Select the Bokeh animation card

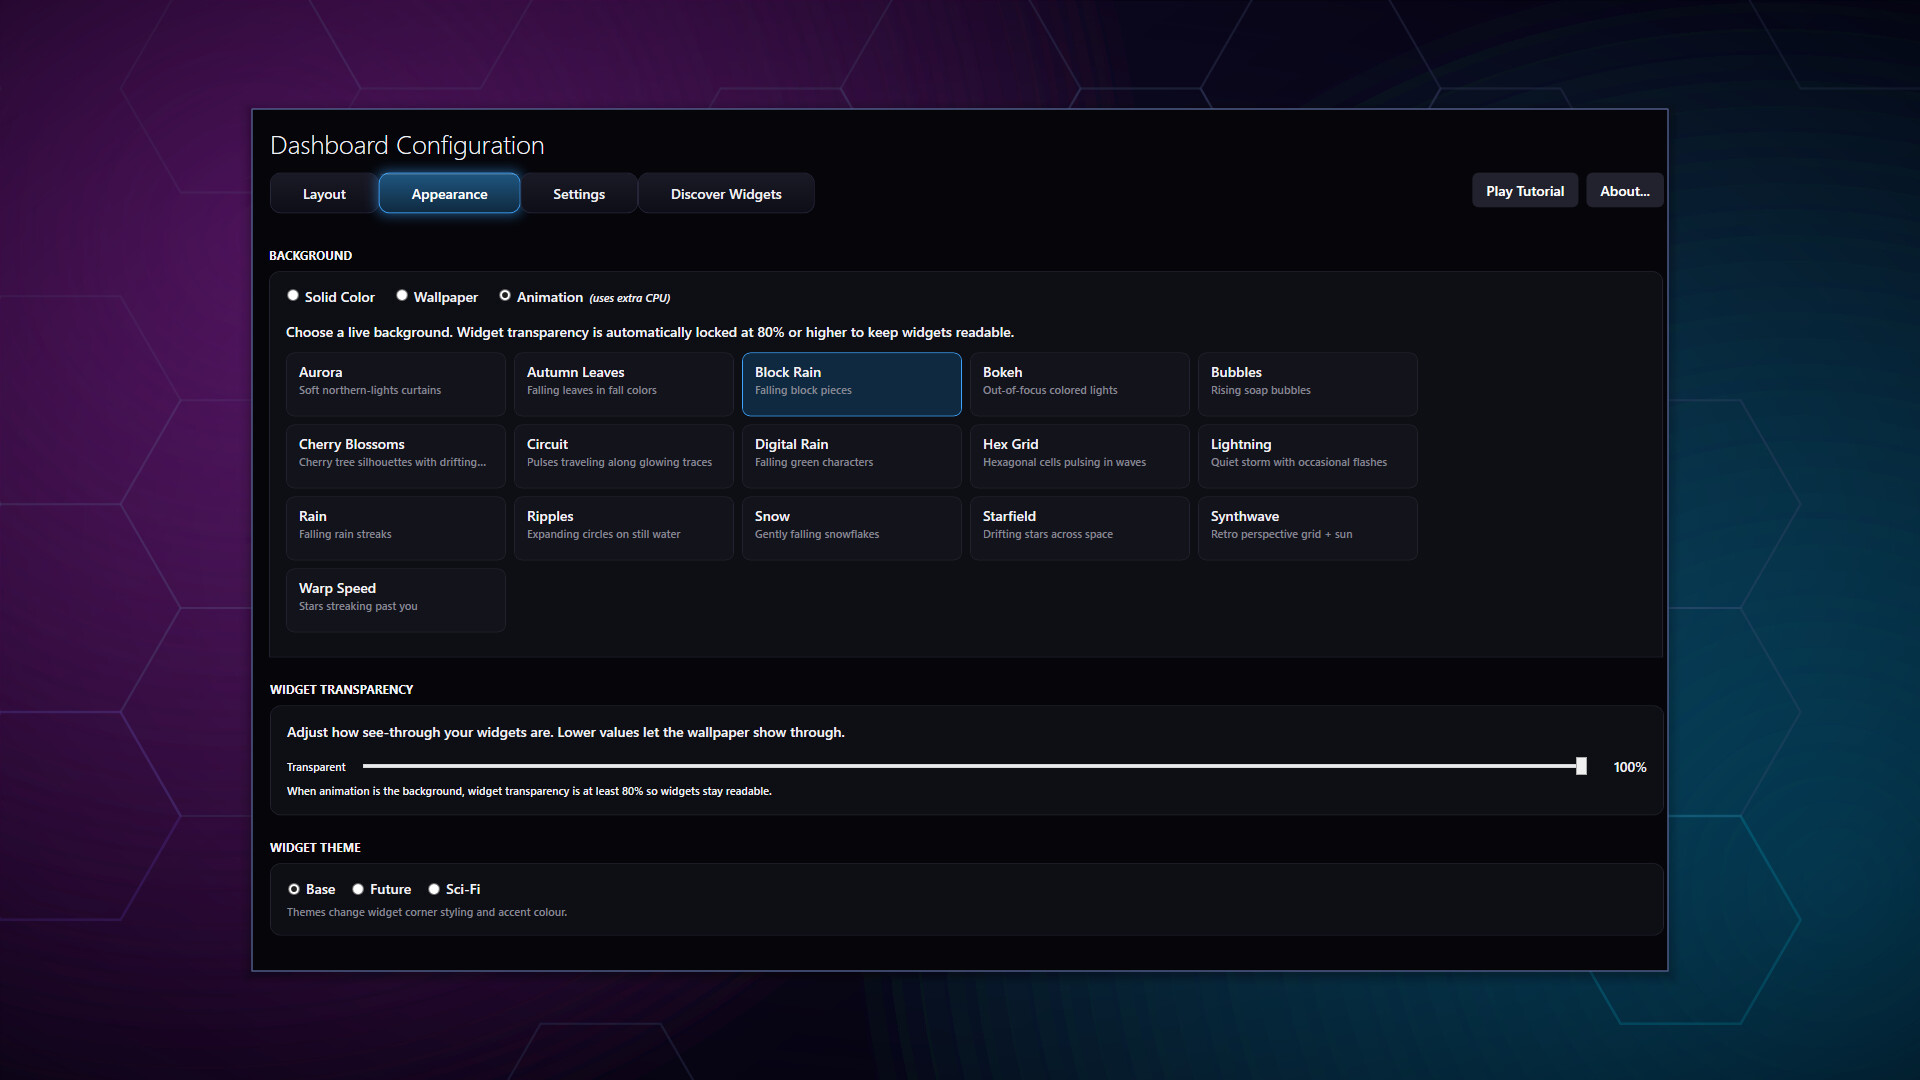tap(1080, 384)
